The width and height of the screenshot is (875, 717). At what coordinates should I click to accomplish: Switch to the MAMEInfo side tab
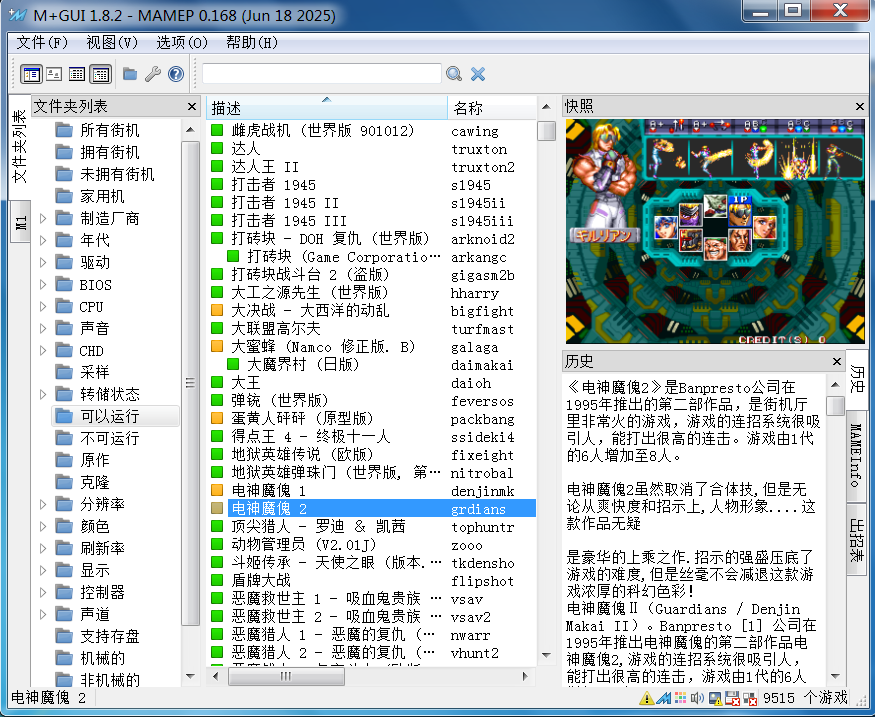tap(855, 455)
